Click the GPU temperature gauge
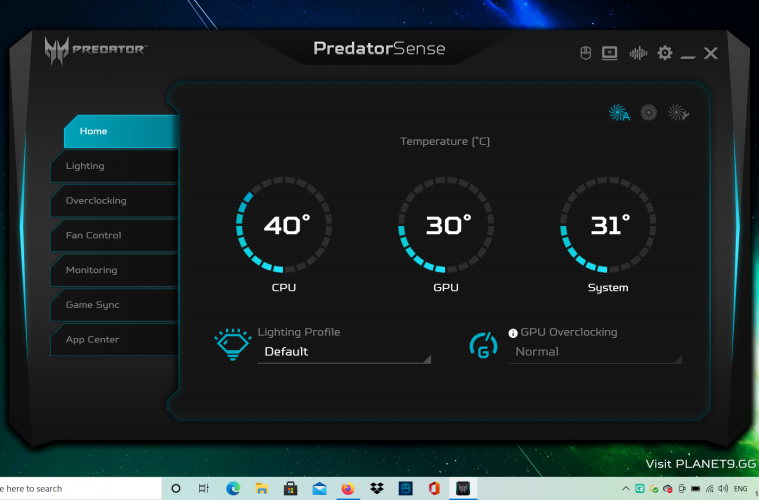 point(446,225)
